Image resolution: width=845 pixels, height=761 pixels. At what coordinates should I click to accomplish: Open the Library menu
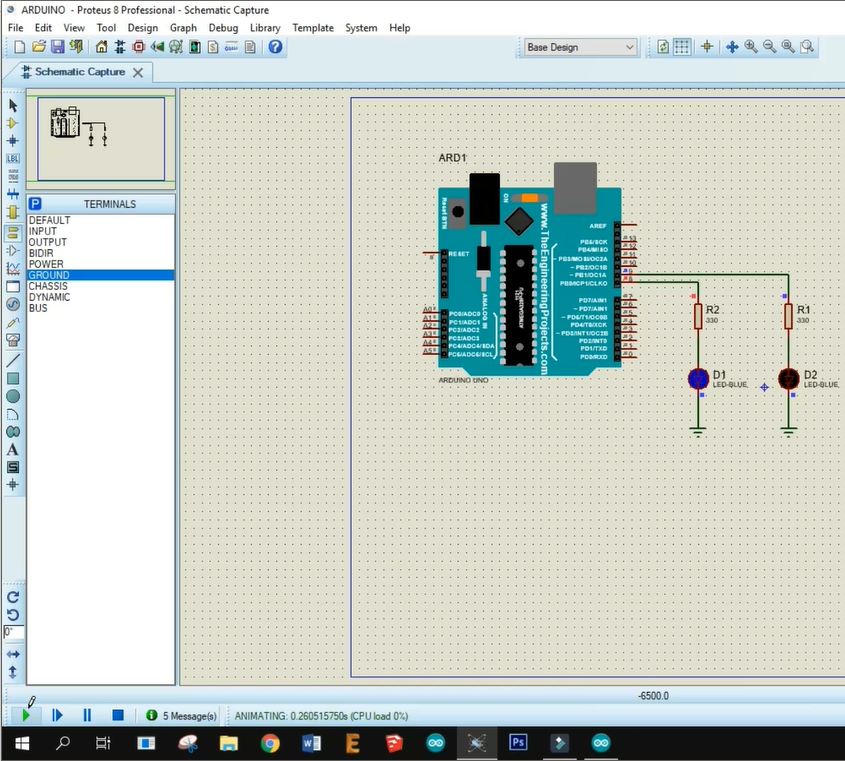pyautogui.click(x=265, y=28)
